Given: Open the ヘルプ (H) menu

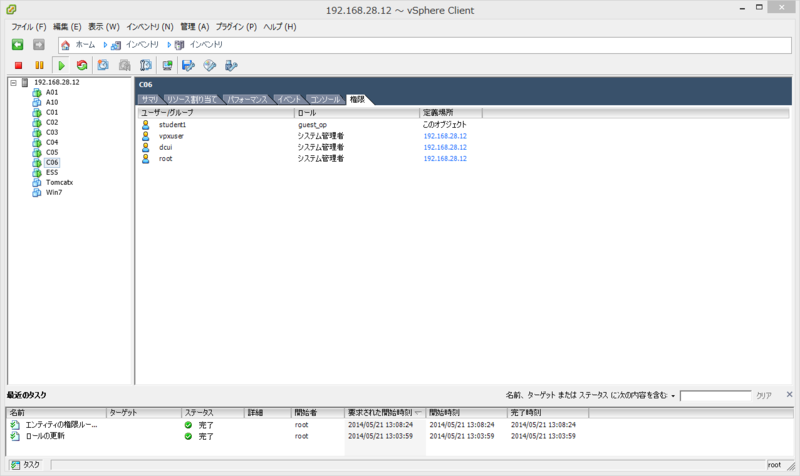Looking at the screenshot, I should [280, 27].
